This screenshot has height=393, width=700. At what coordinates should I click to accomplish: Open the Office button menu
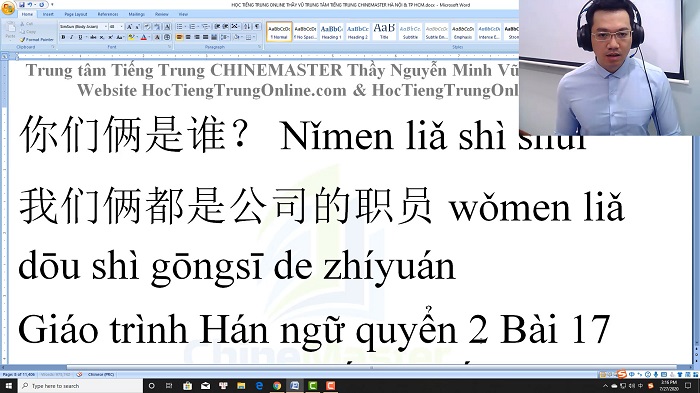pyautogui.click(x=8, y=8)
